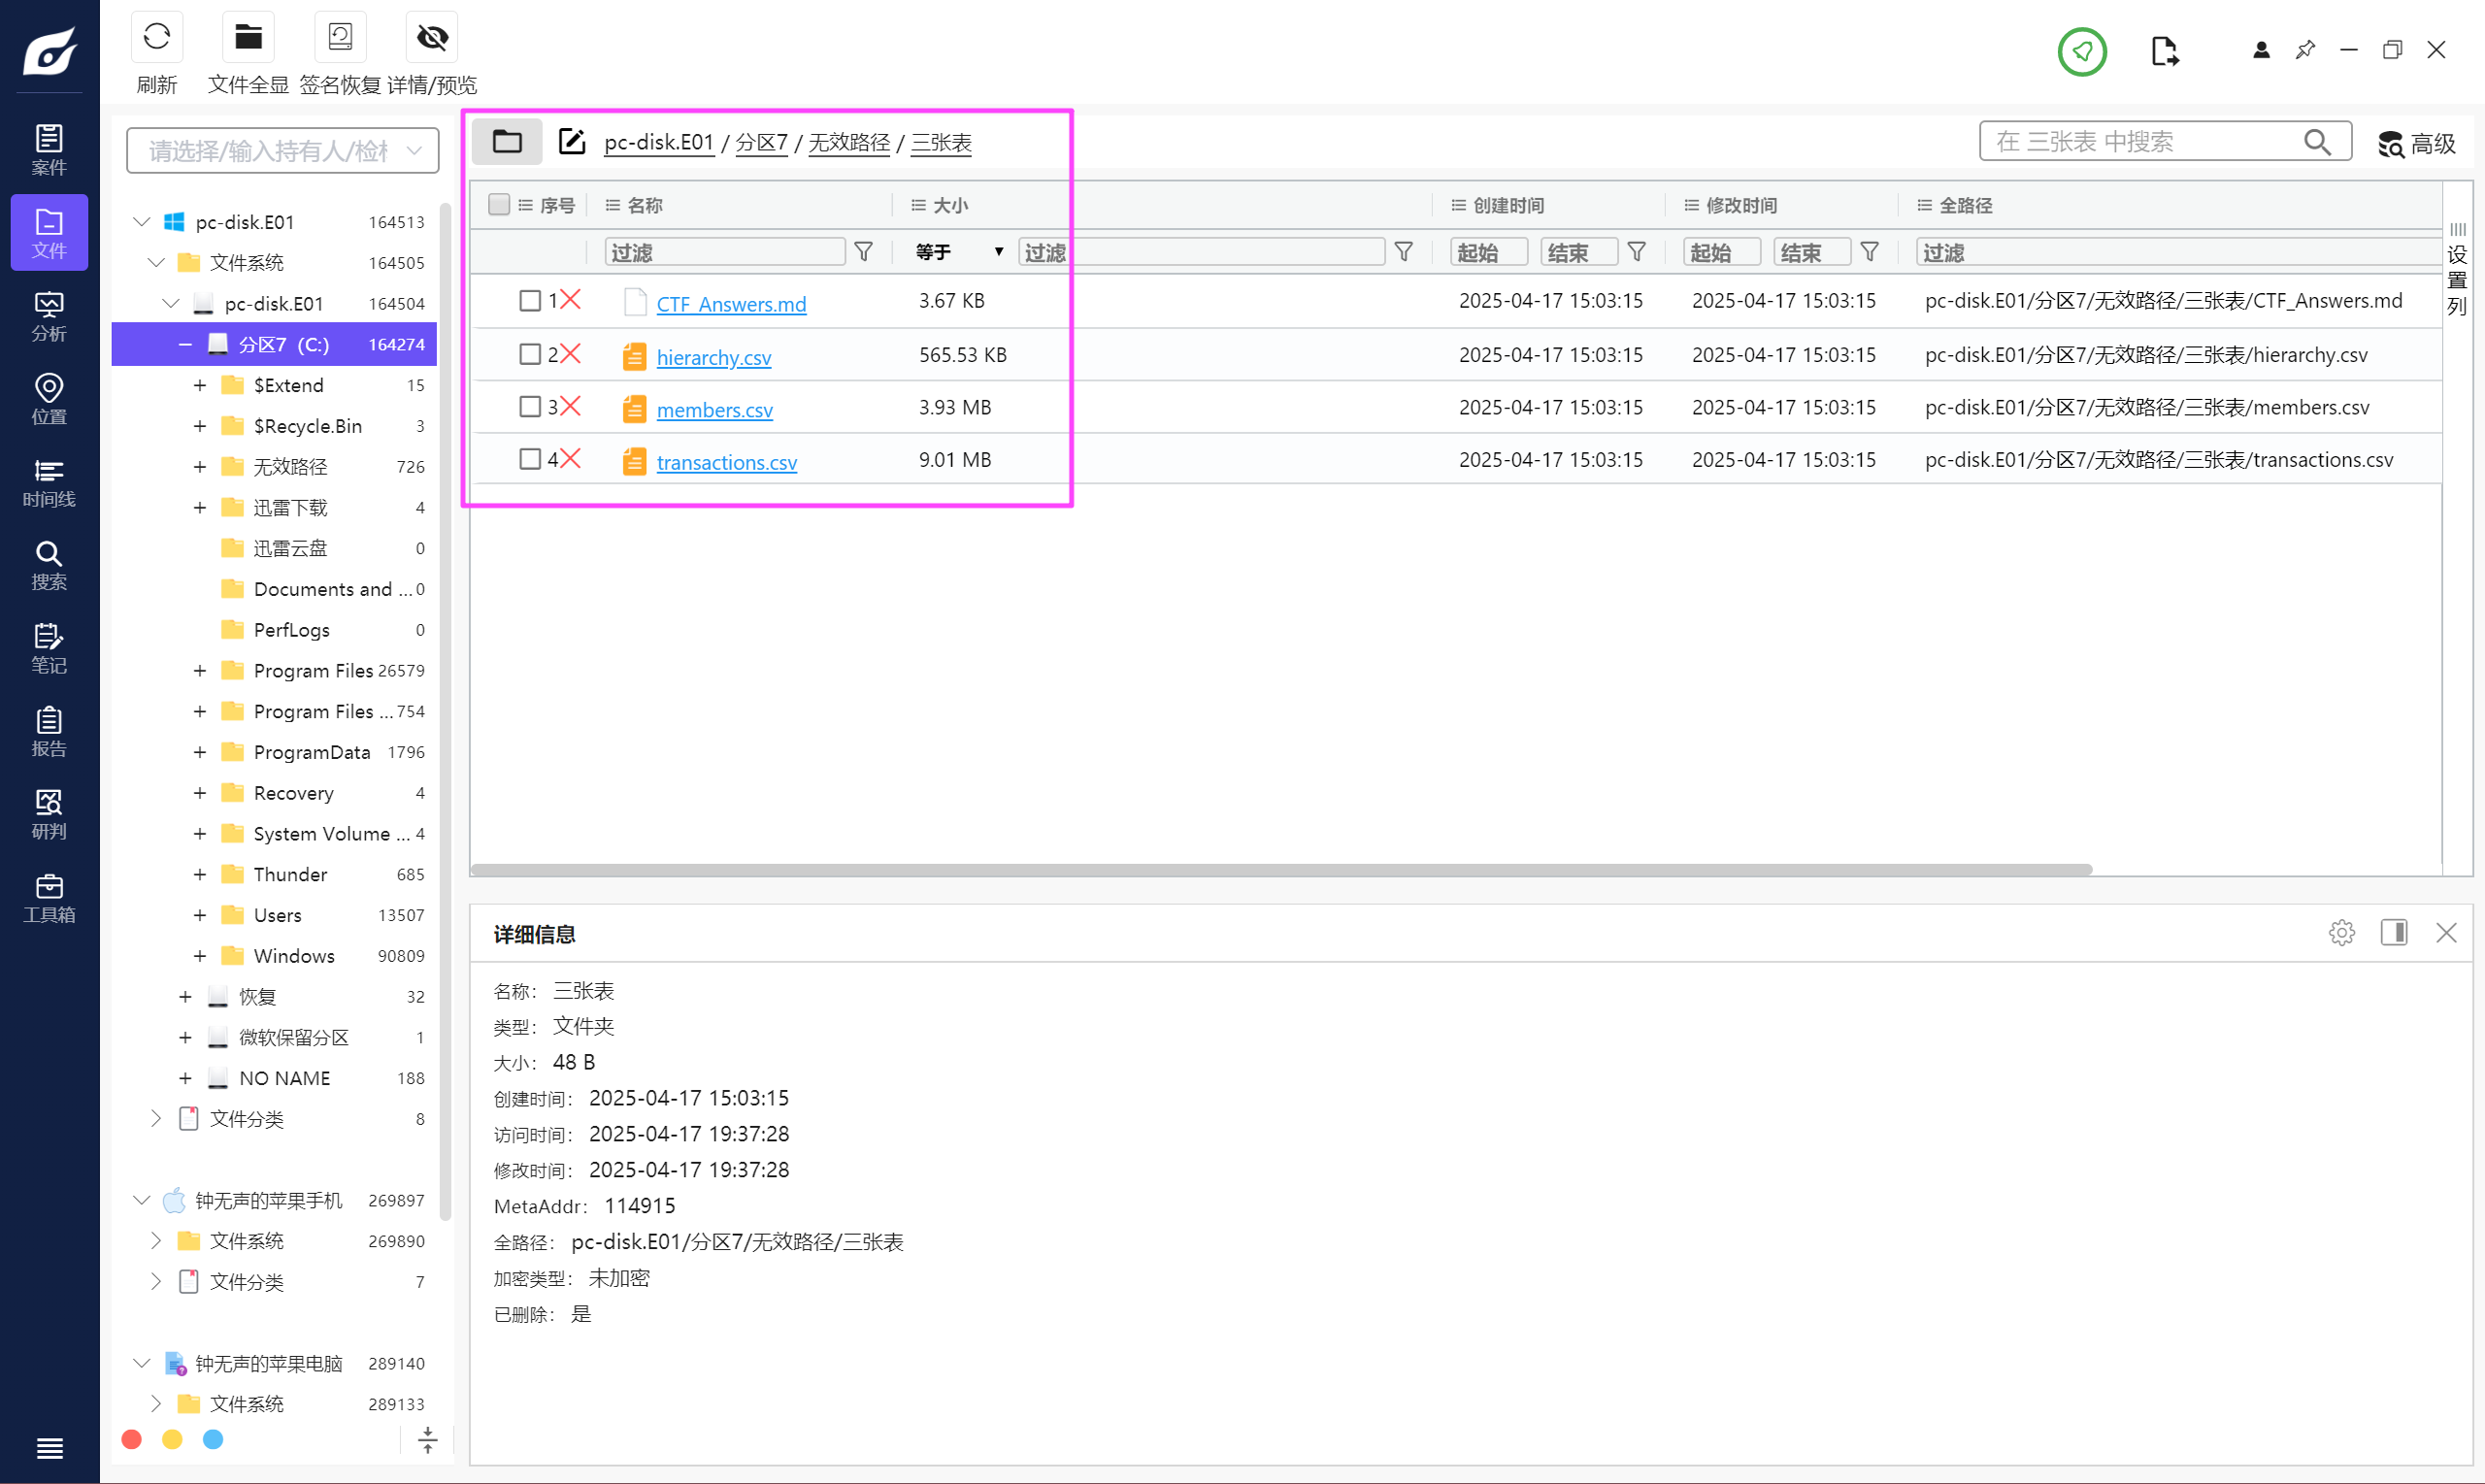Toggle the 详情/预览 eye icon
2485x1484 pixels.
pyautogui.click(x=432, y=38)
